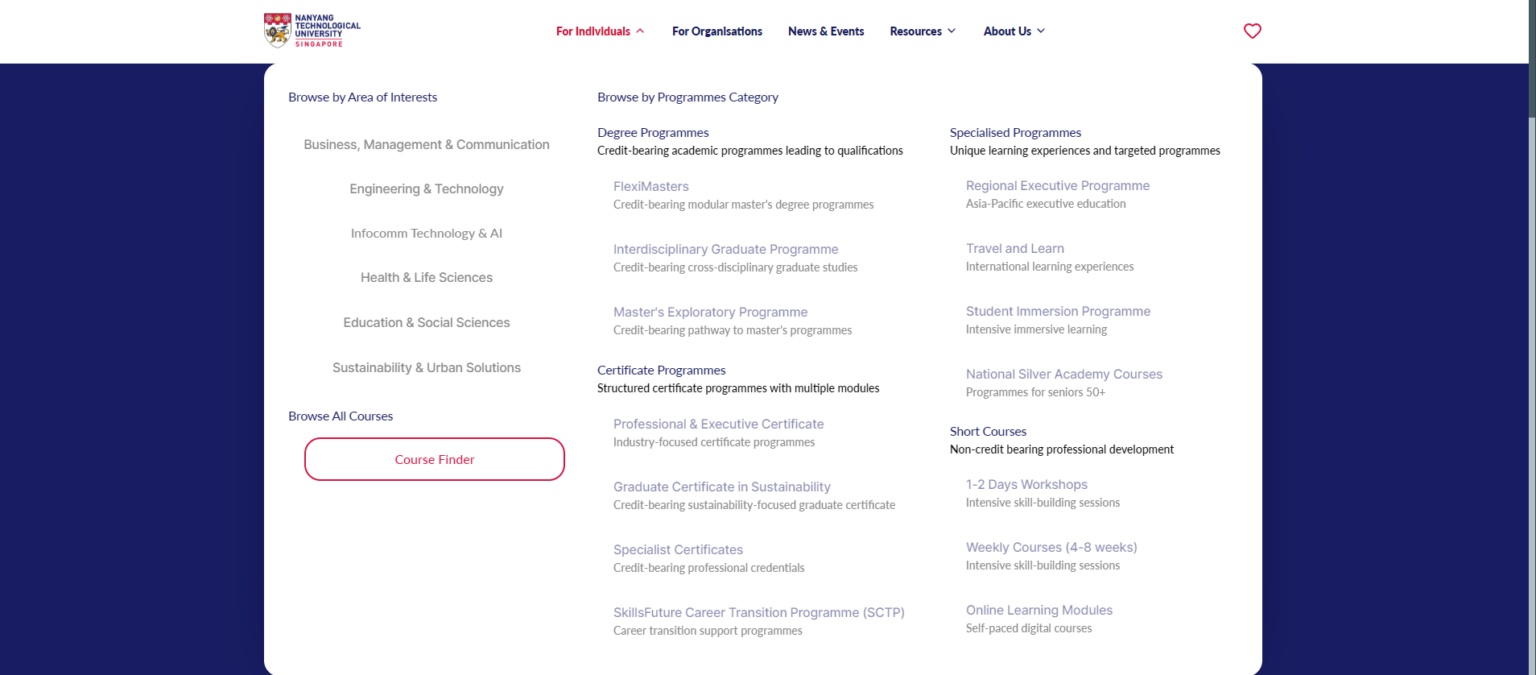
Task: Open Regional Executive Programme
Action: click(x=1057, y=185)
